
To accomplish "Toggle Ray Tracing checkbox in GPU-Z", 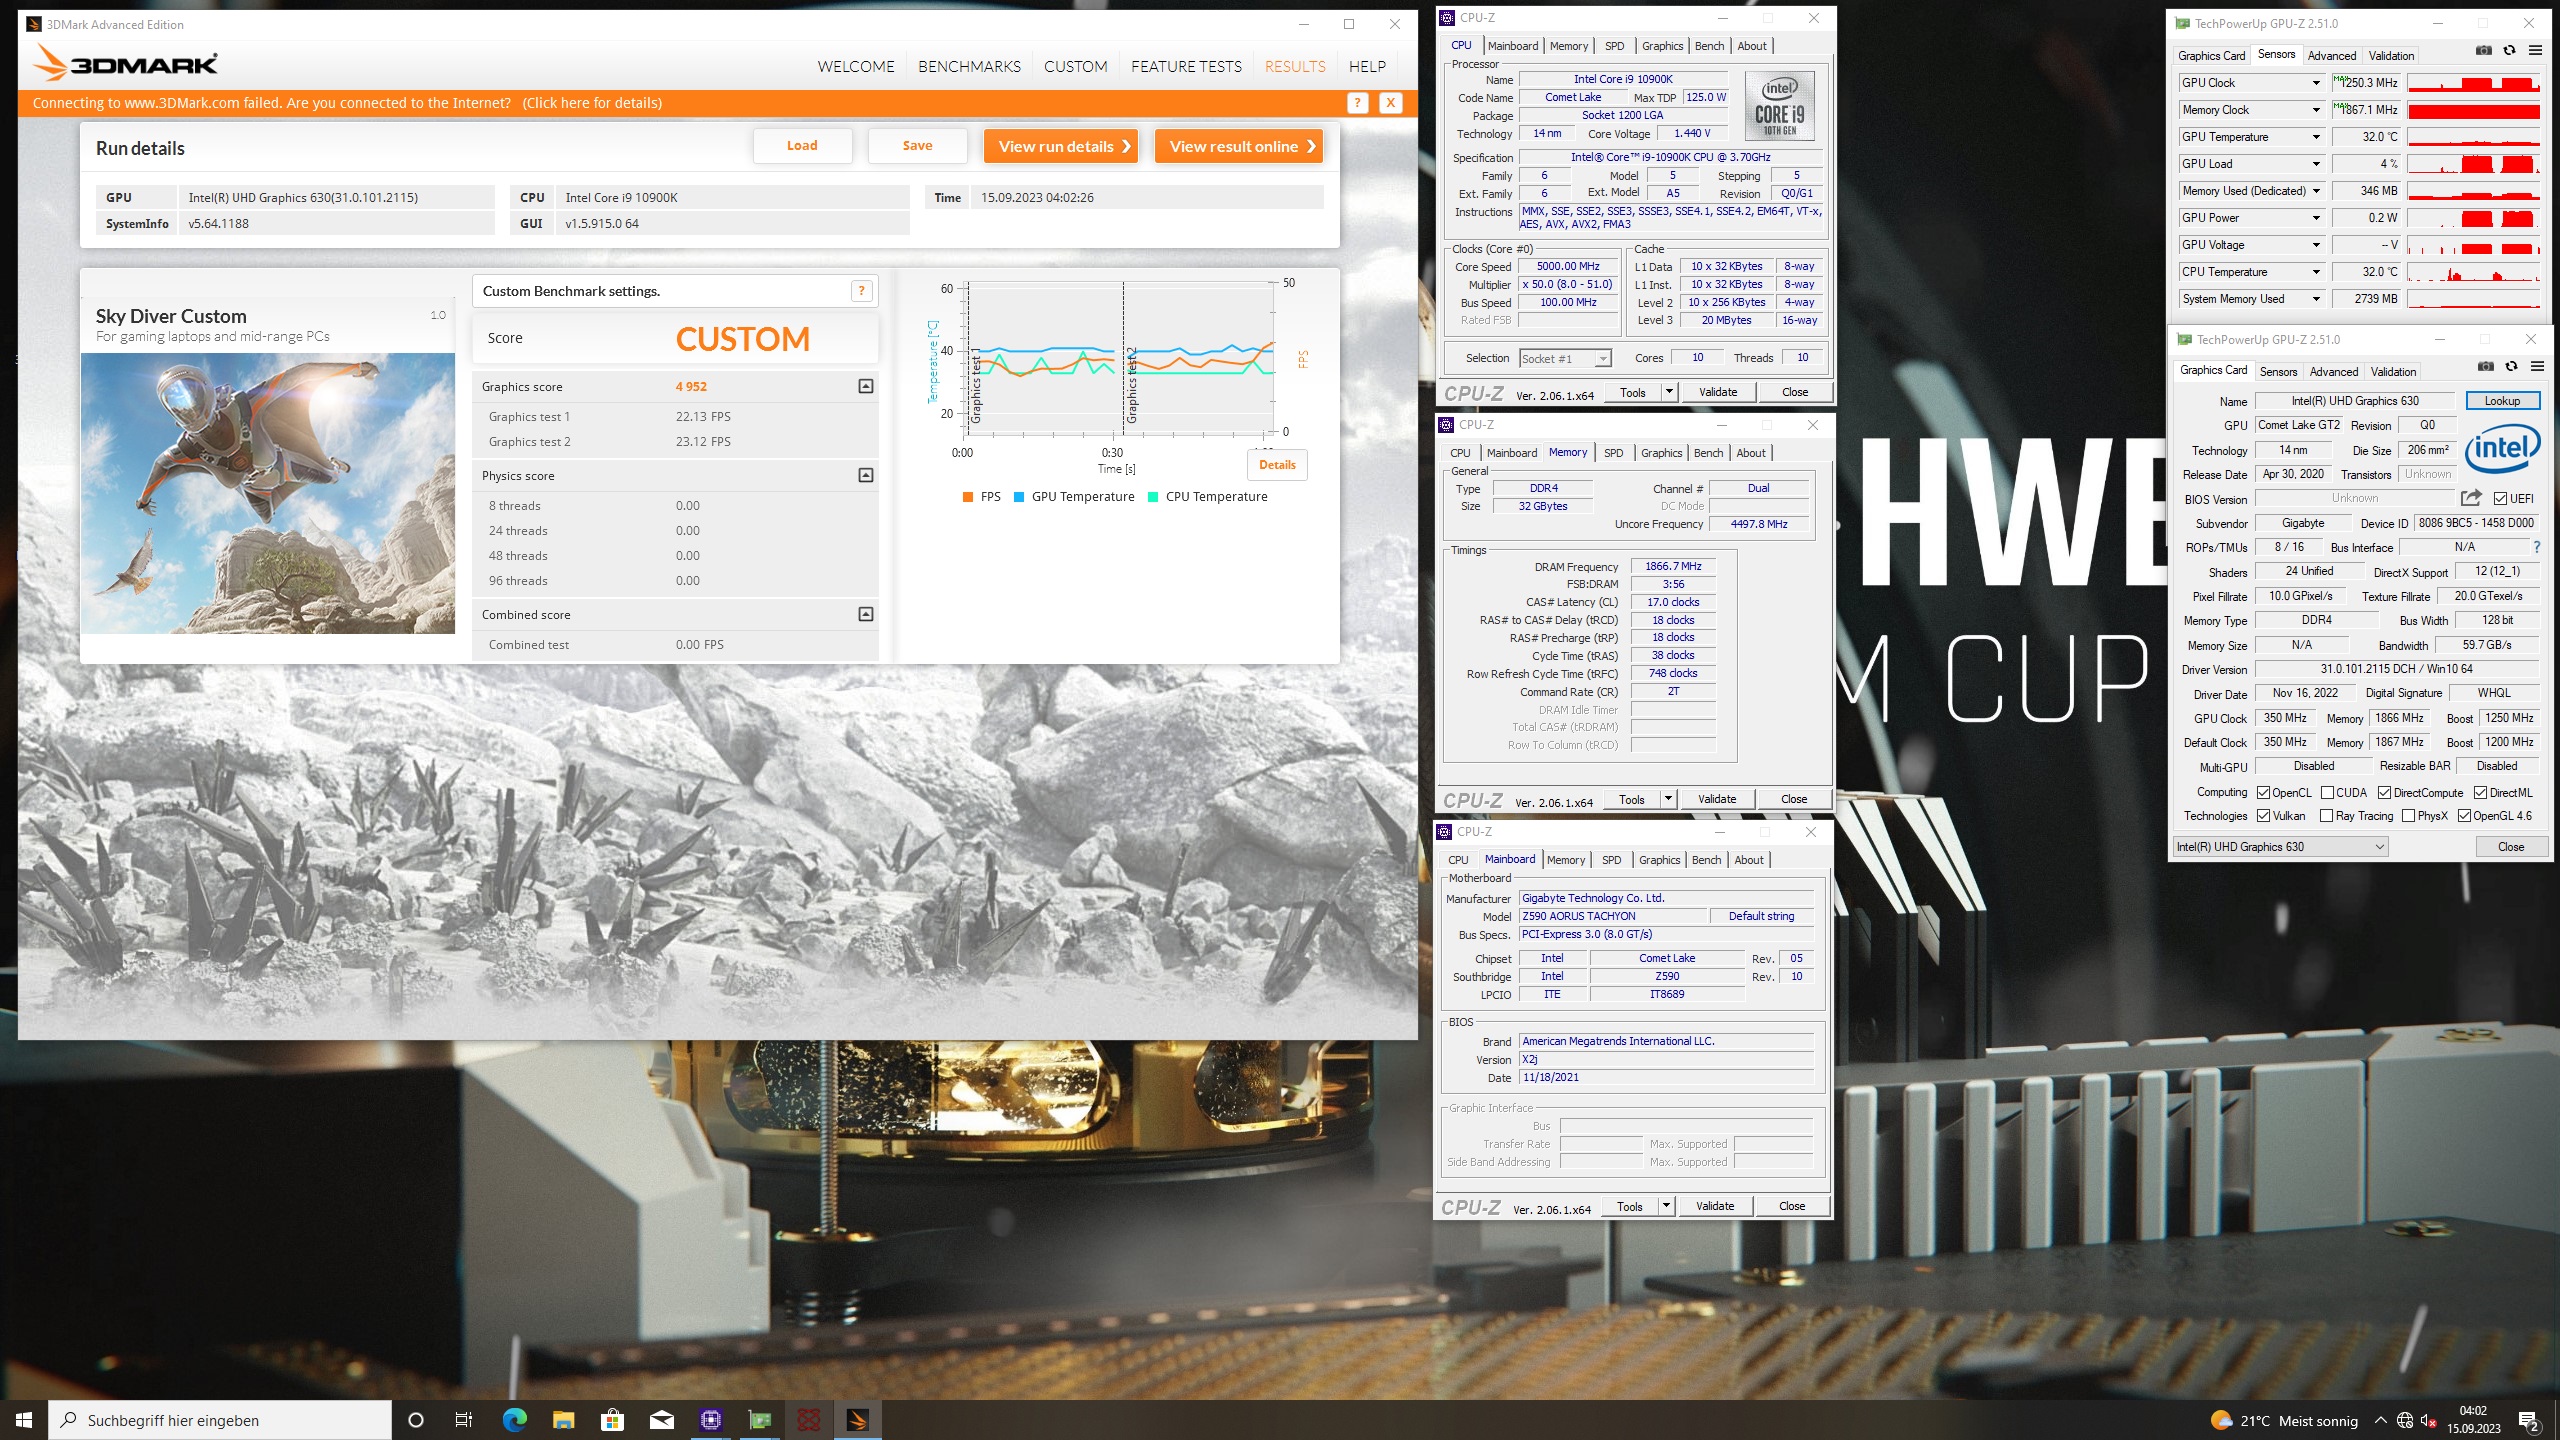I will [2327, 816].
